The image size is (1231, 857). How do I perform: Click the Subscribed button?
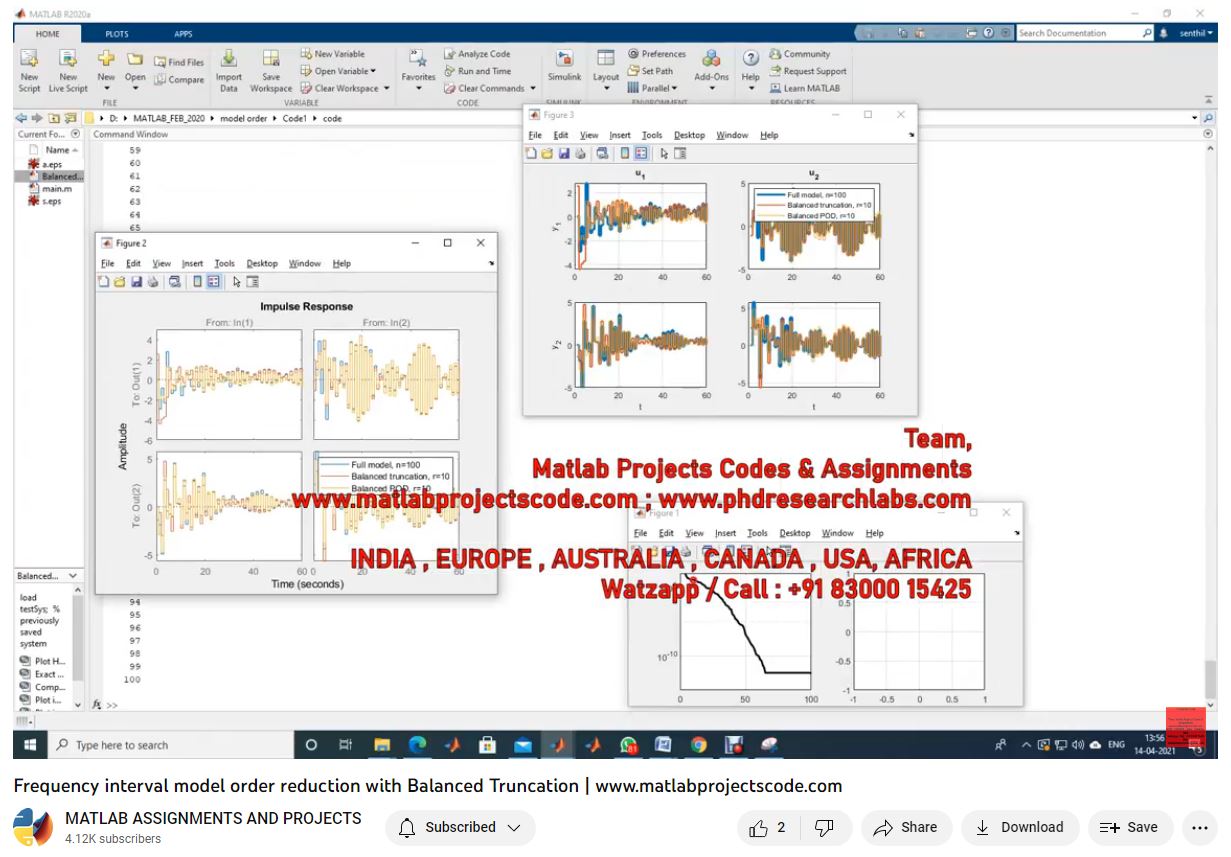(x=460, y=828)
